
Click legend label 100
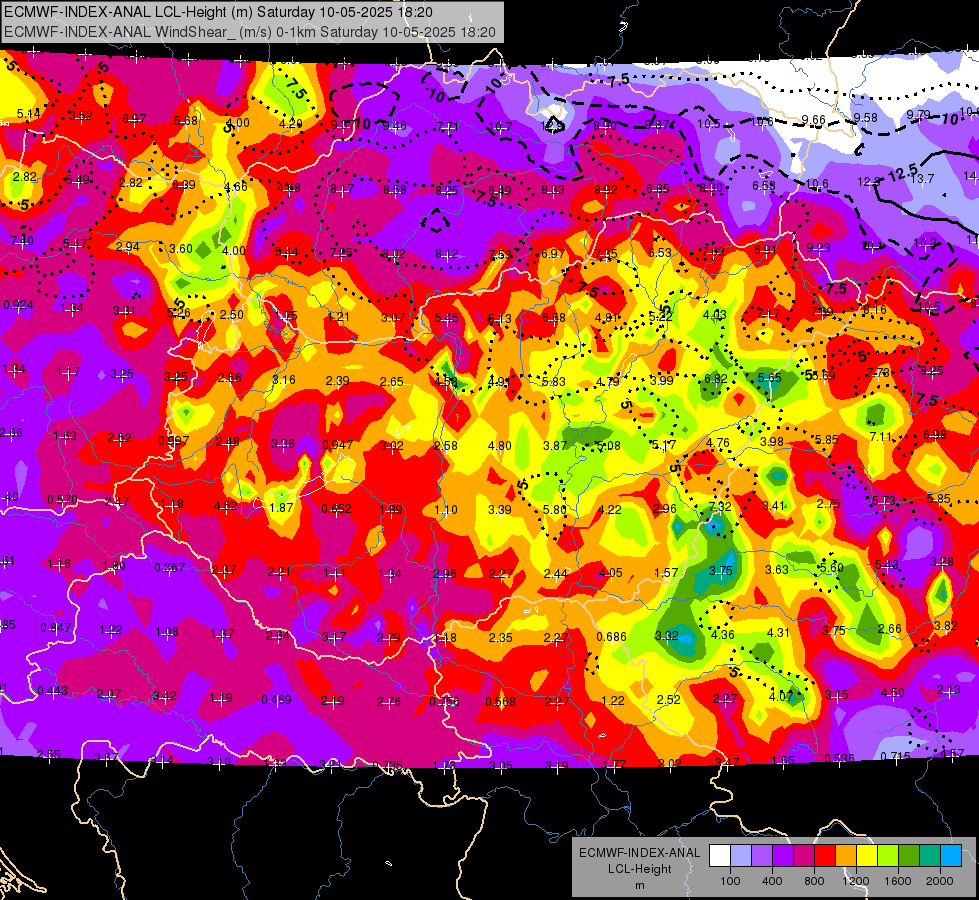tap(730, 881)
